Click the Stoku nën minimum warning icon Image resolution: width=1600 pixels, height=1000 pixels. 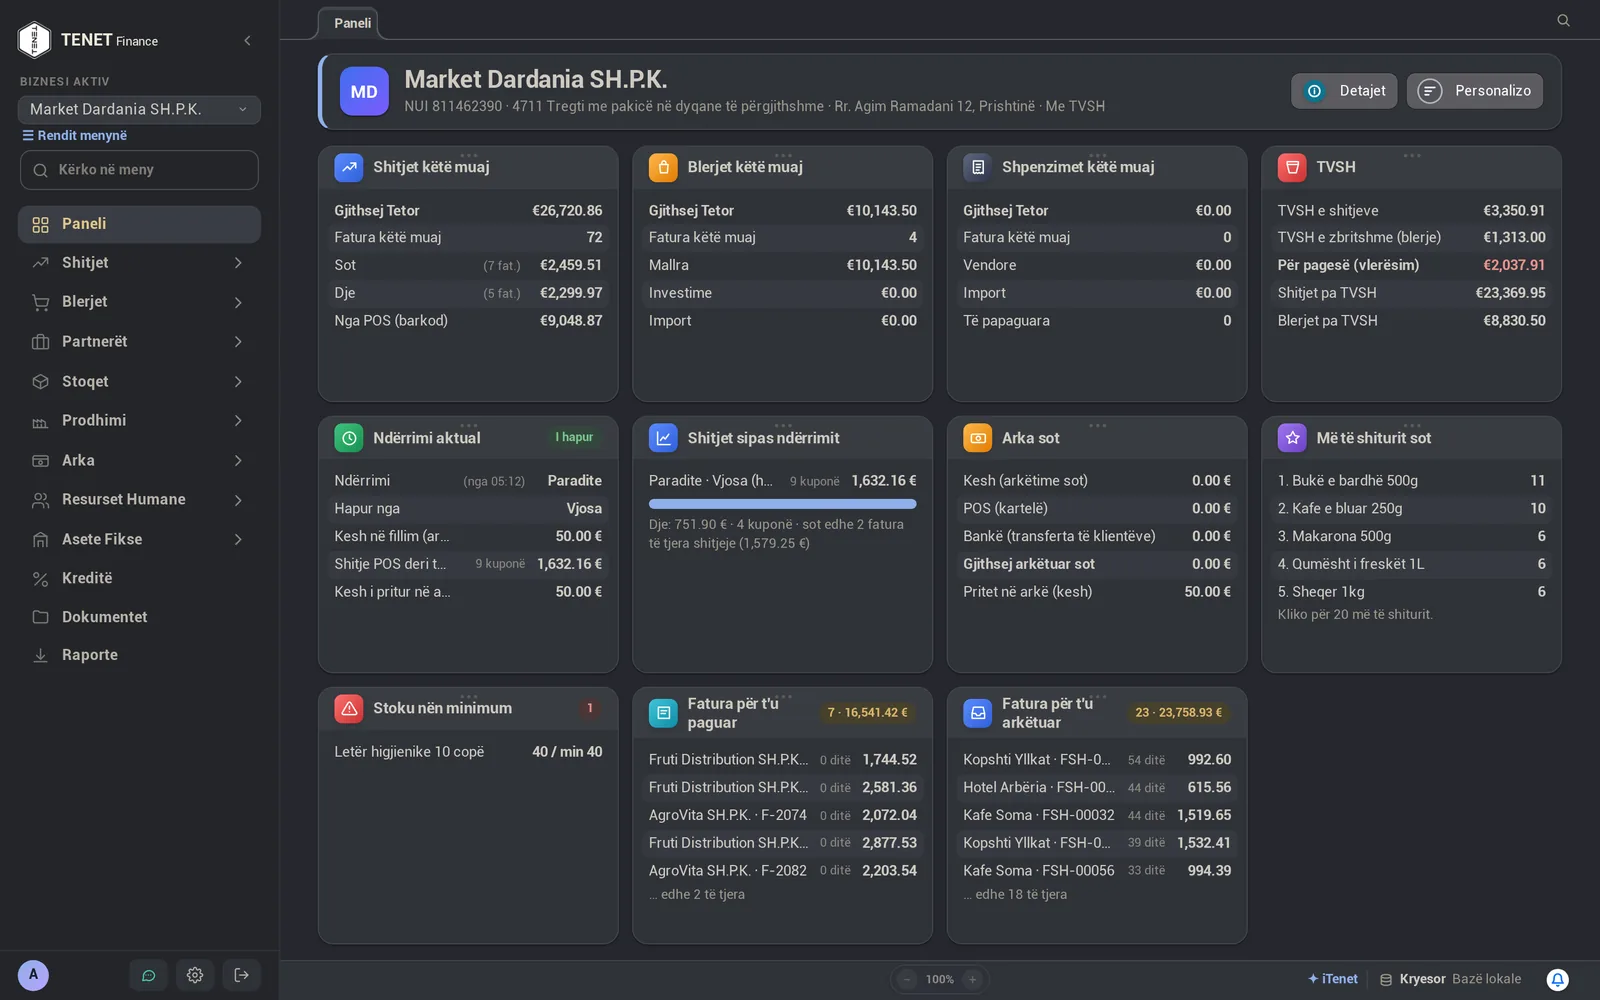coord(349,708)
